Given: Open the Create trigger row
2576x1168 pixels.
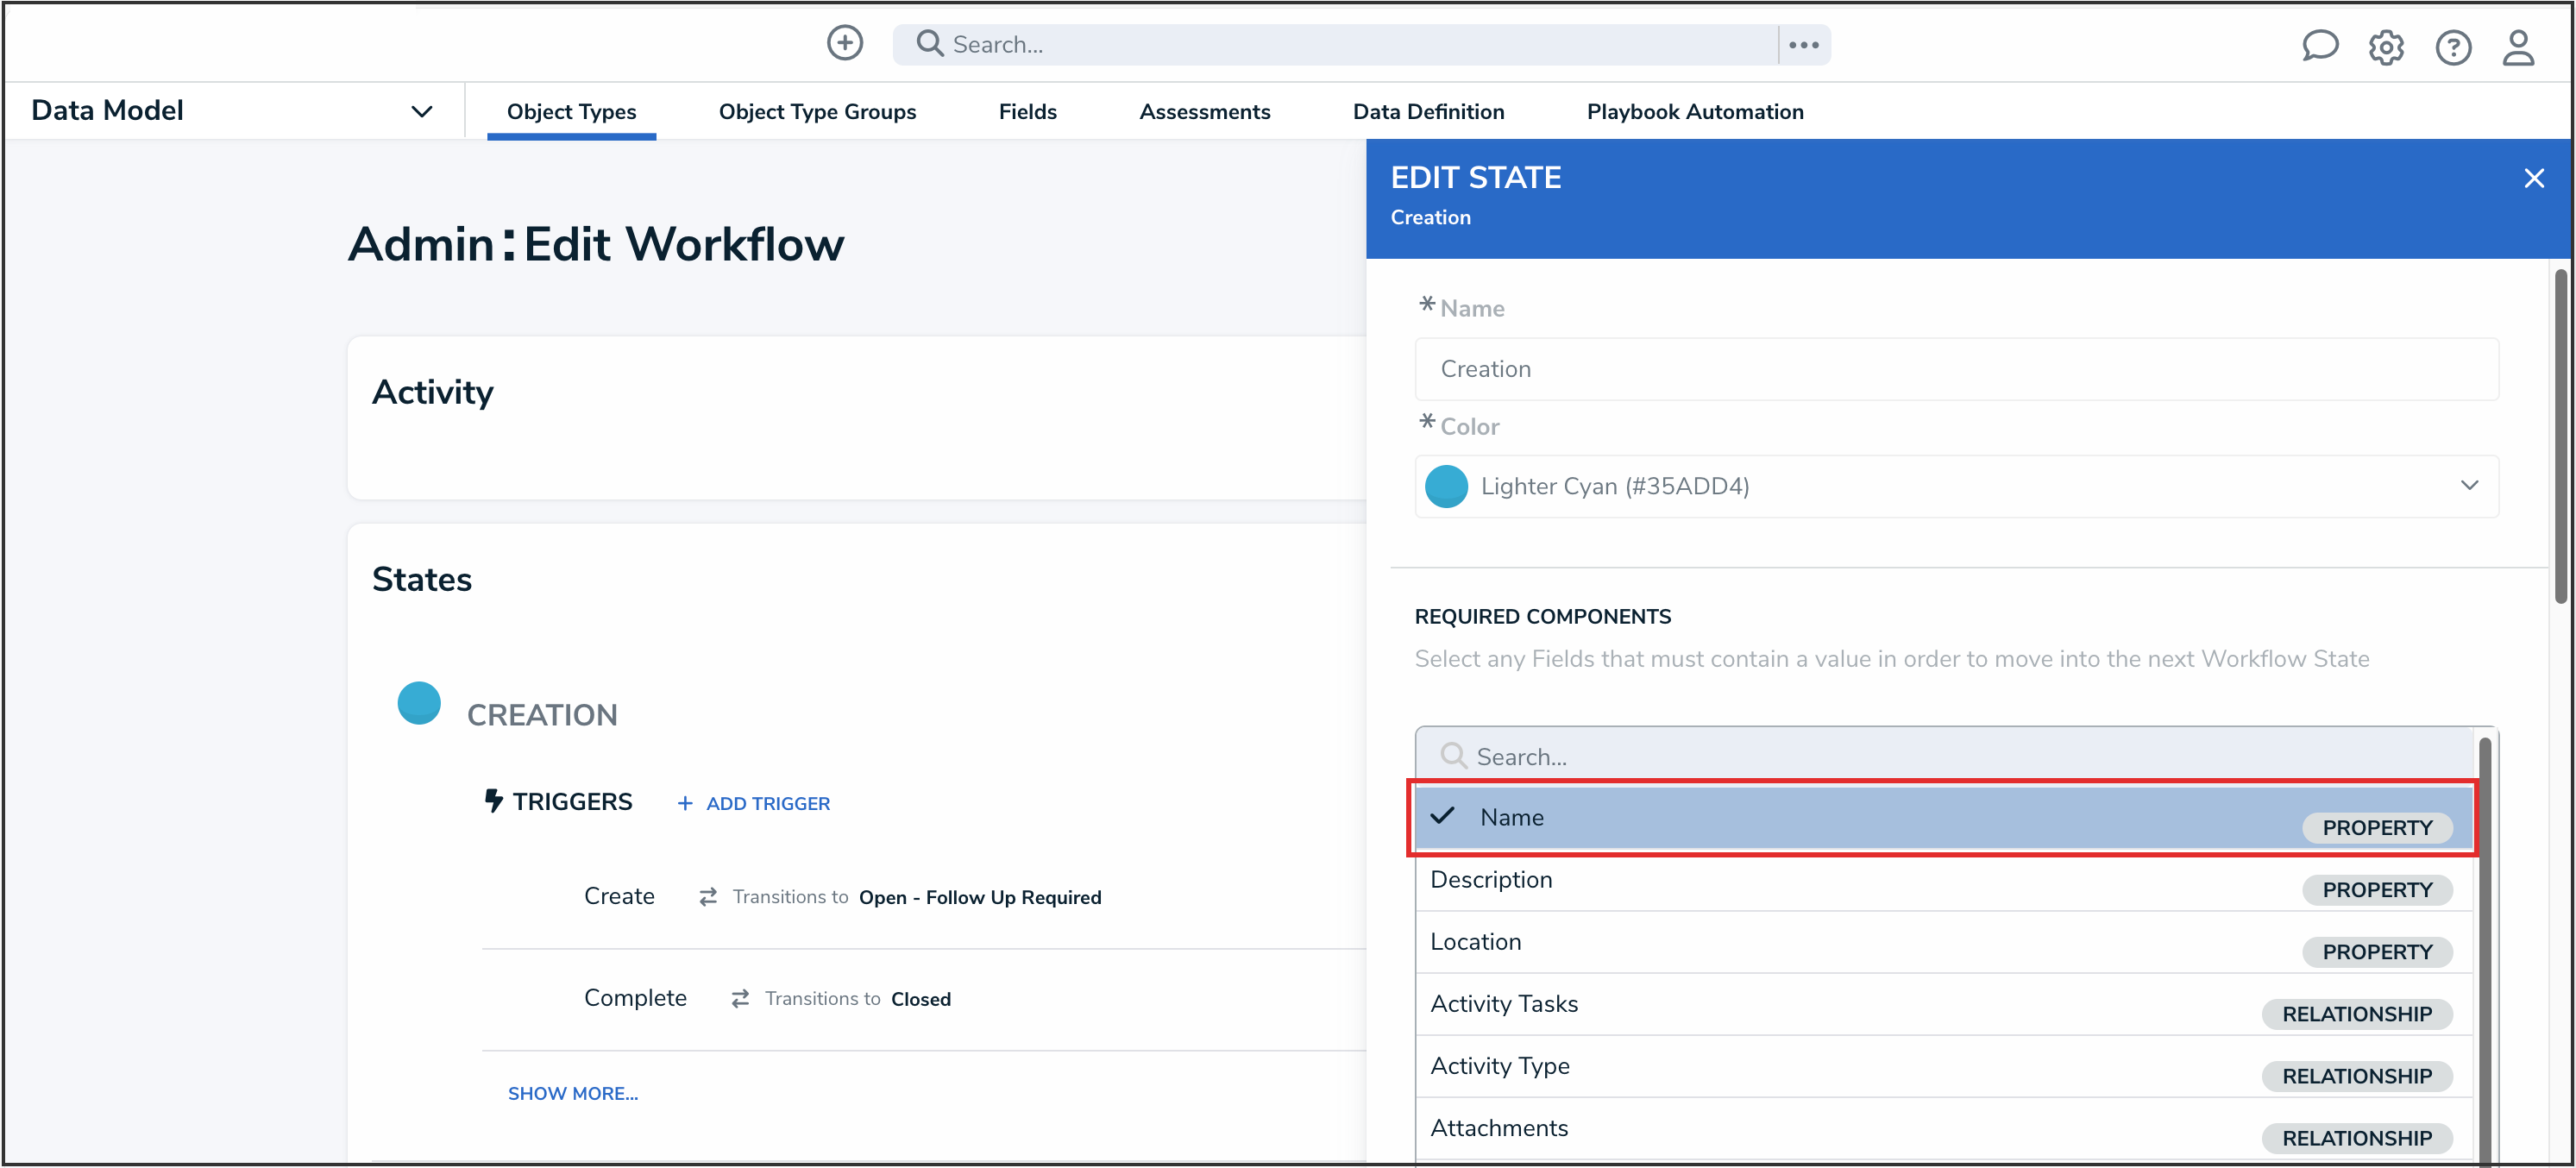Looking at the screenshot, I should tap(619, 896).
